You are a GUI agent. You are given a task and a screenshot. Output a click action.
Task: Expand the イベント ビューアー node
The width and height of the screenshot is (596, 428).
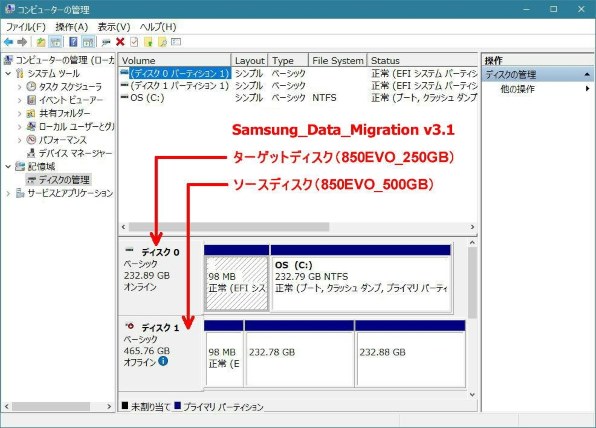19,100
